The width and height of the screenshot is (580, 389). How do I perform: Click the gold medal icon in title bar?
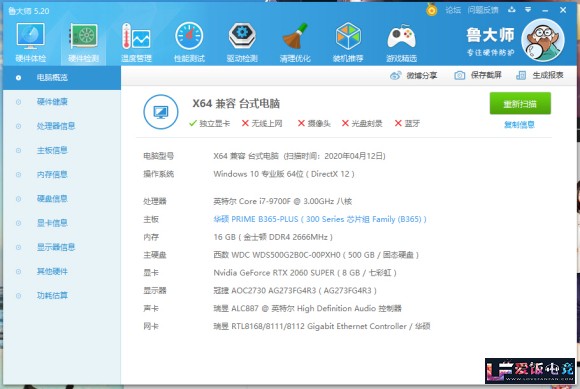click(431, 10)
